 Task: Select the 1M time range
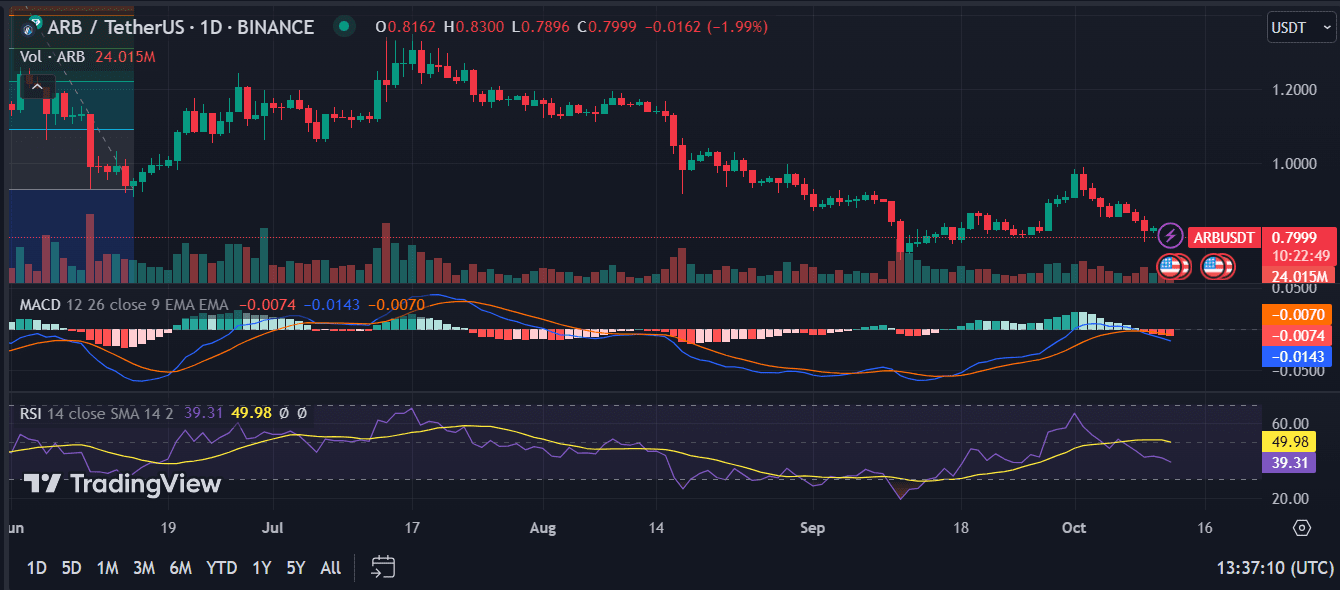tap(107, 568)
